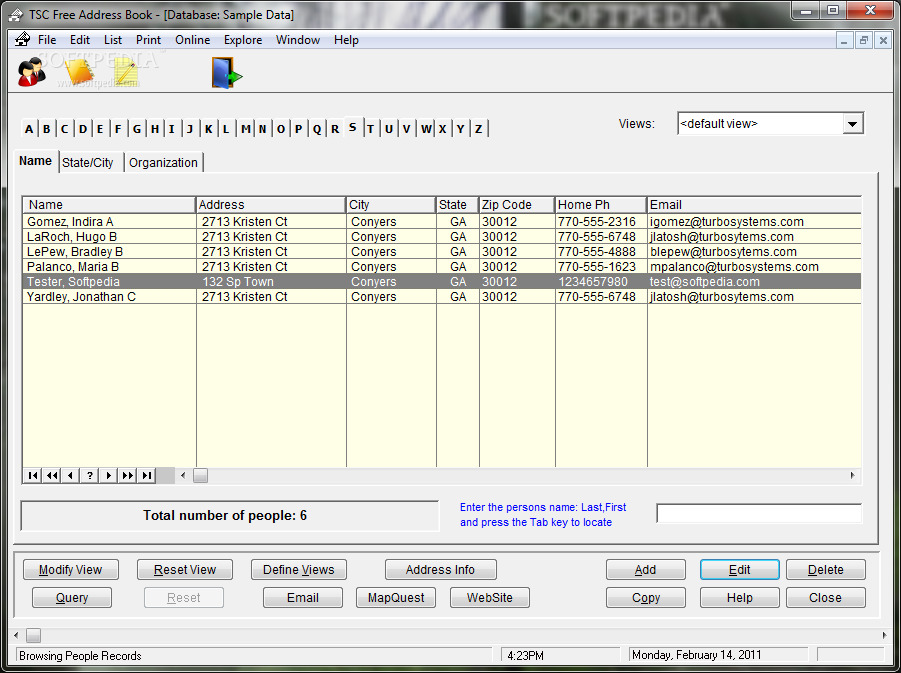Click the Add button
The height and width of the screenshot is (673, 901).
coord(645,570)
